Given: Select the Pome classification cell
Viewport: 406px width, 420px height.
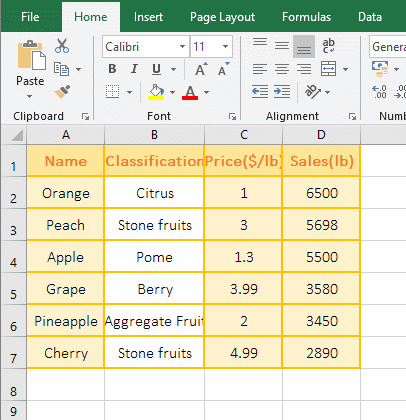Looking at the screenshot, I should pyautogui.click(x=154, y=257).
